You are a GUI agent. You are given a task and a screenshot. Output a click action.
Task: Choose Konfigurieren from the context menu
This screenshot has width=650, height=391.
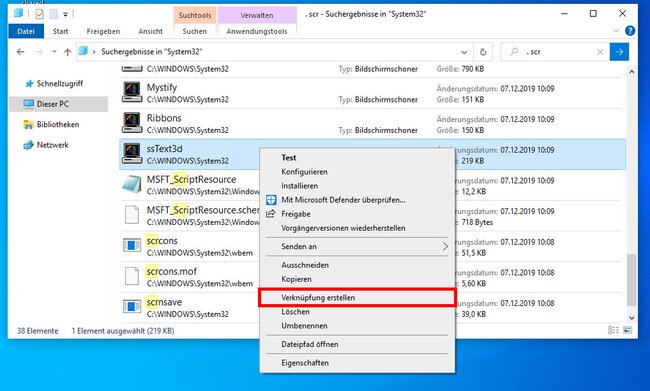point(304,172)
